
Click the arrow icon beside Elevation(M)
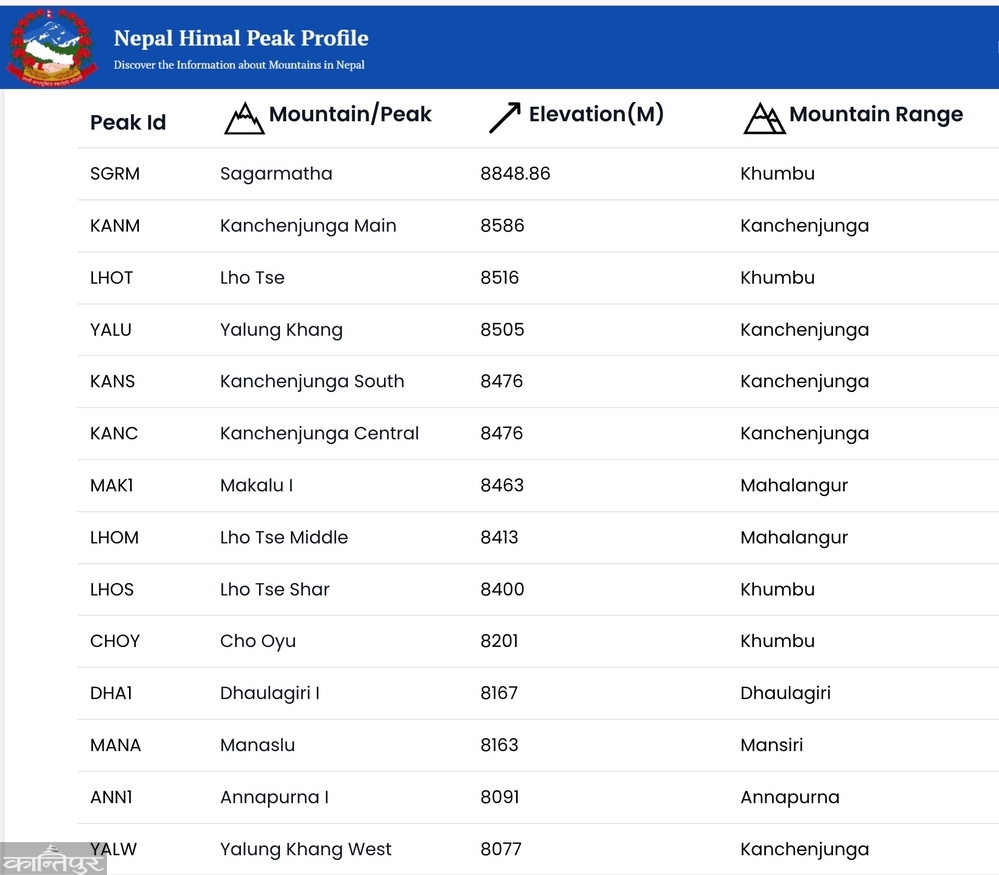click(504, 118)
